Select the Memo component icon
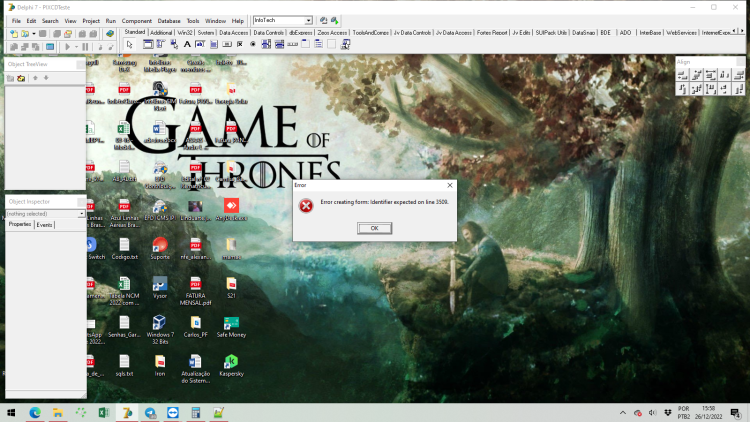Image resolution: width=750 pixels, height=422 pixels. click(213, 44)
